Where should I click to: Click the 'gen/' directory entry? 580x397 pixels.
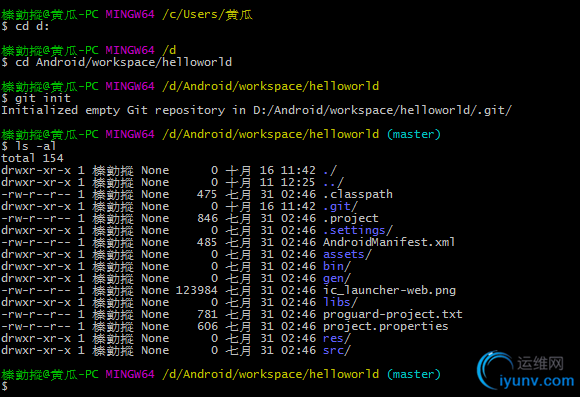[337, 278]
